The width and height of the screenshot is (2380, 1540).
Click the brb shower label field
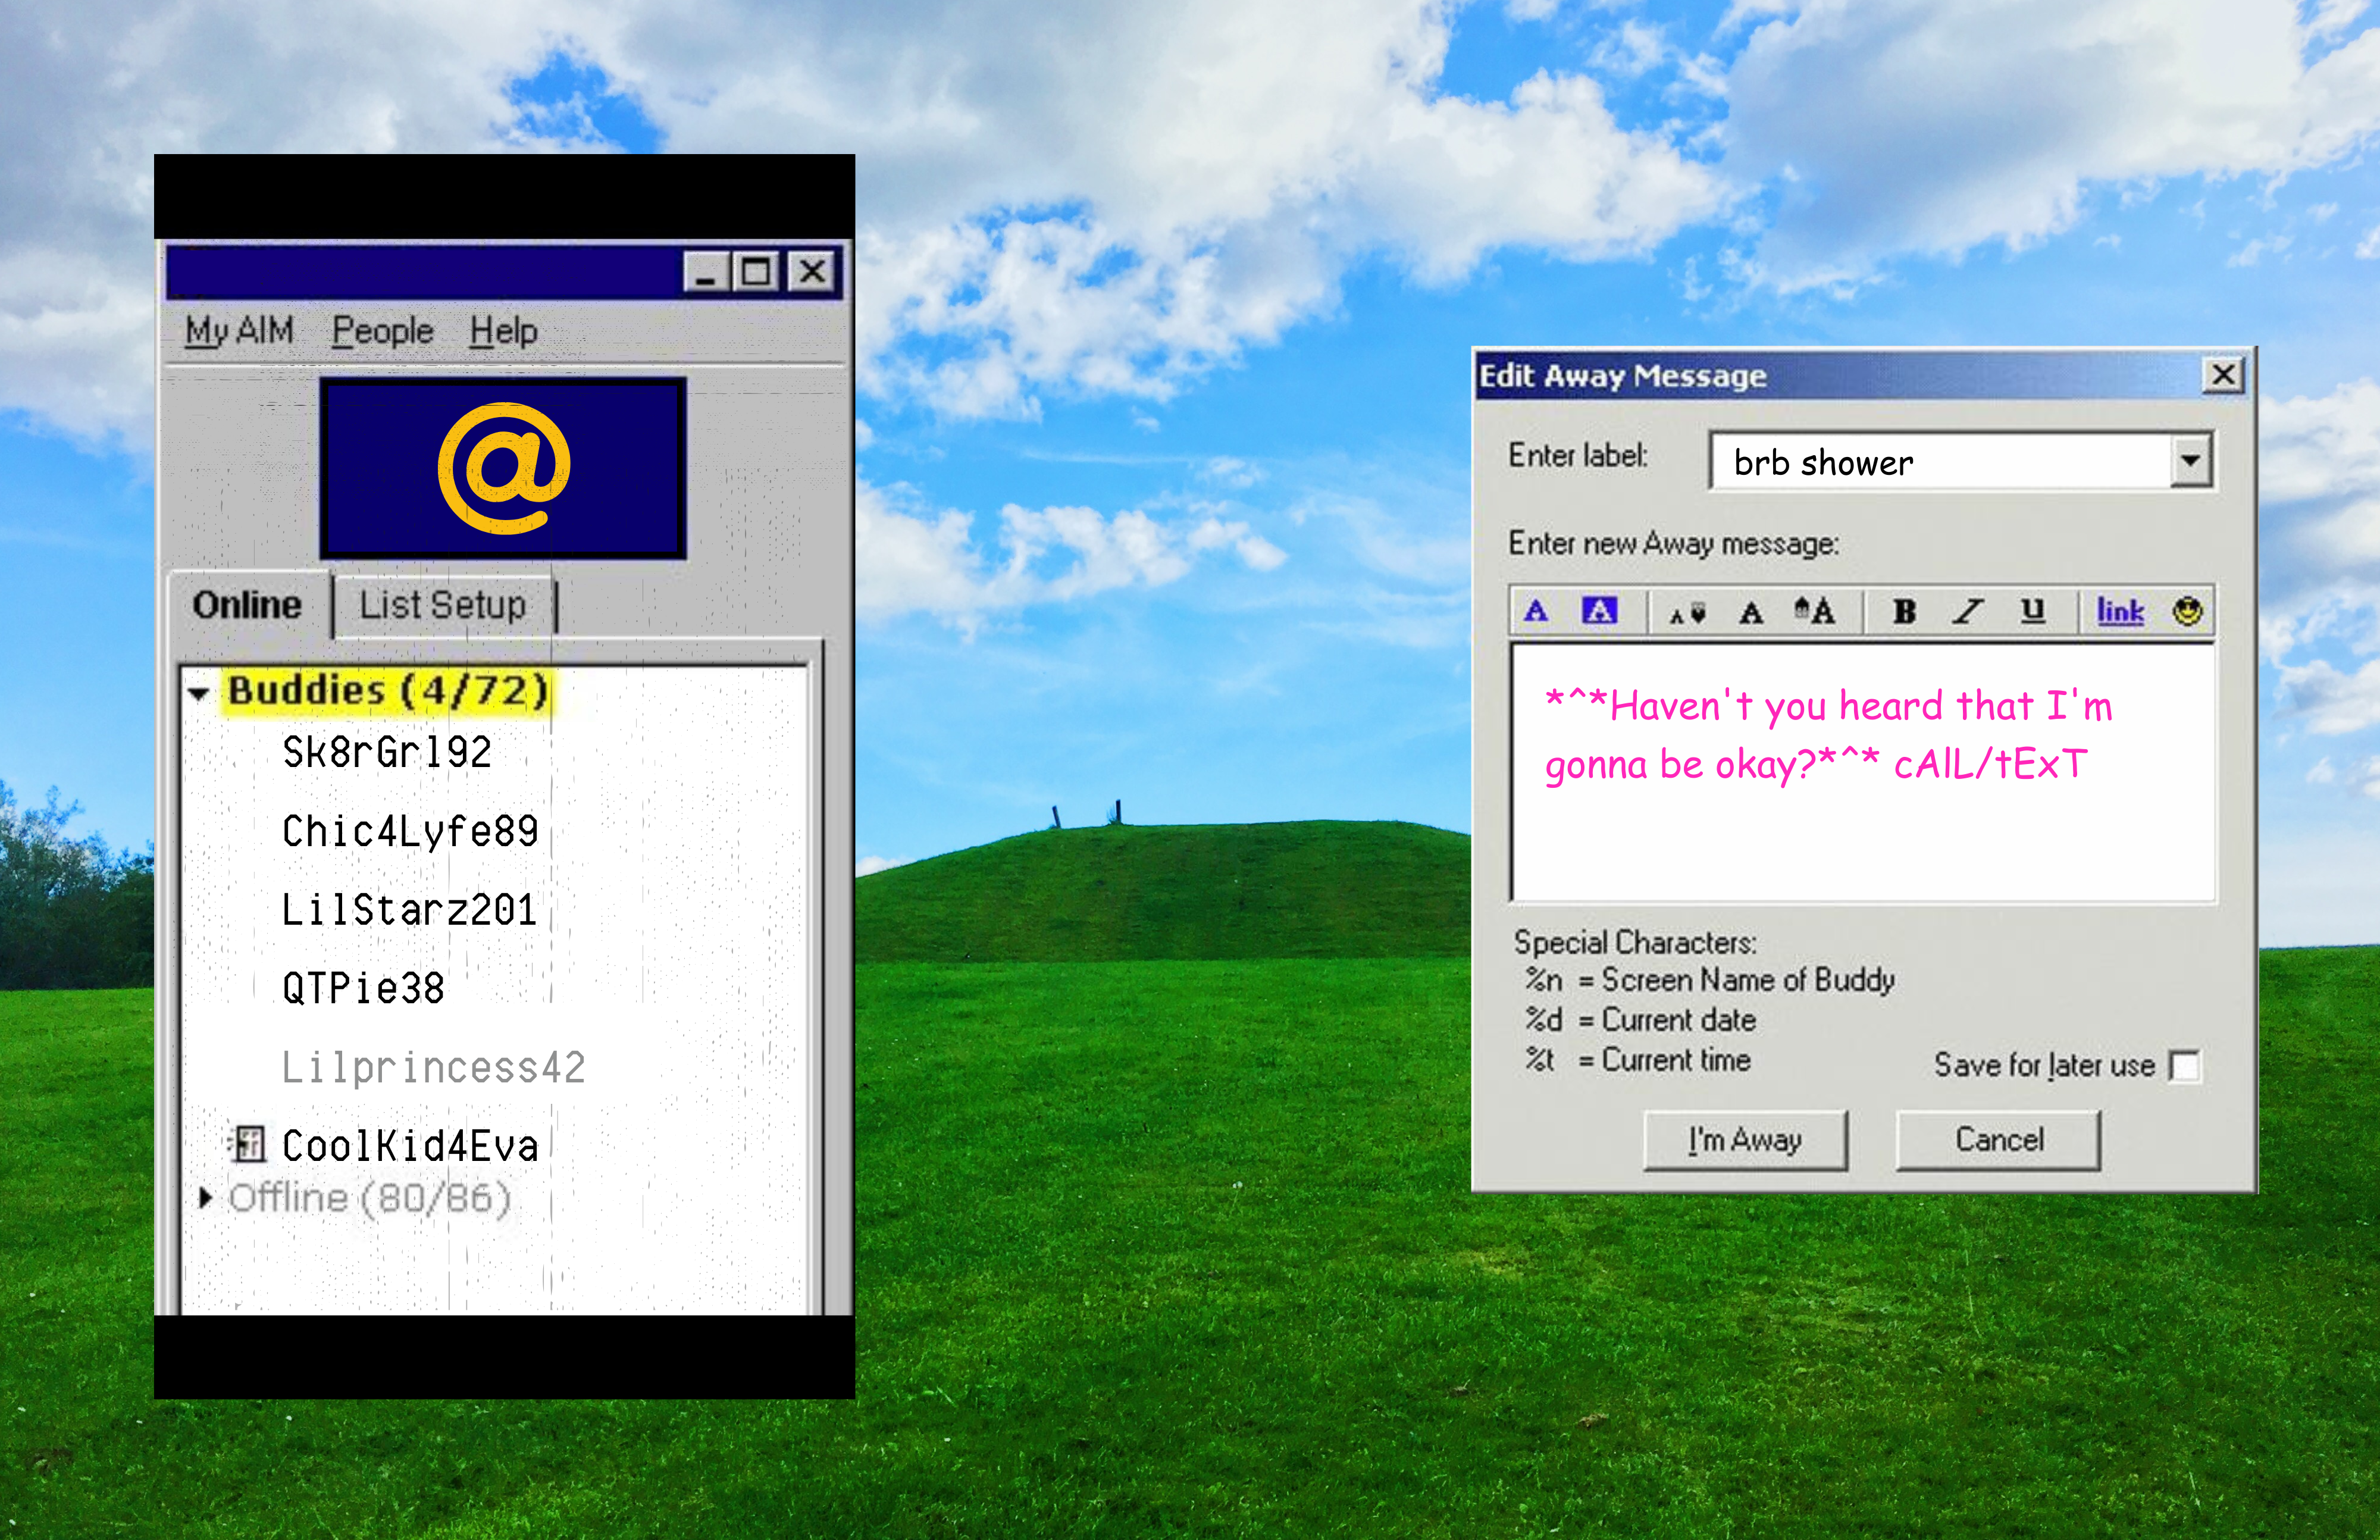pos(1940,462)
